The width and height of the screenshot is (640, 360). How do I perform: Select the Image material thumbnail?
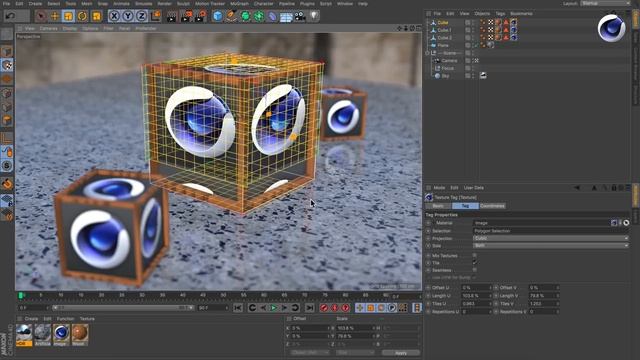coord(61,335)
